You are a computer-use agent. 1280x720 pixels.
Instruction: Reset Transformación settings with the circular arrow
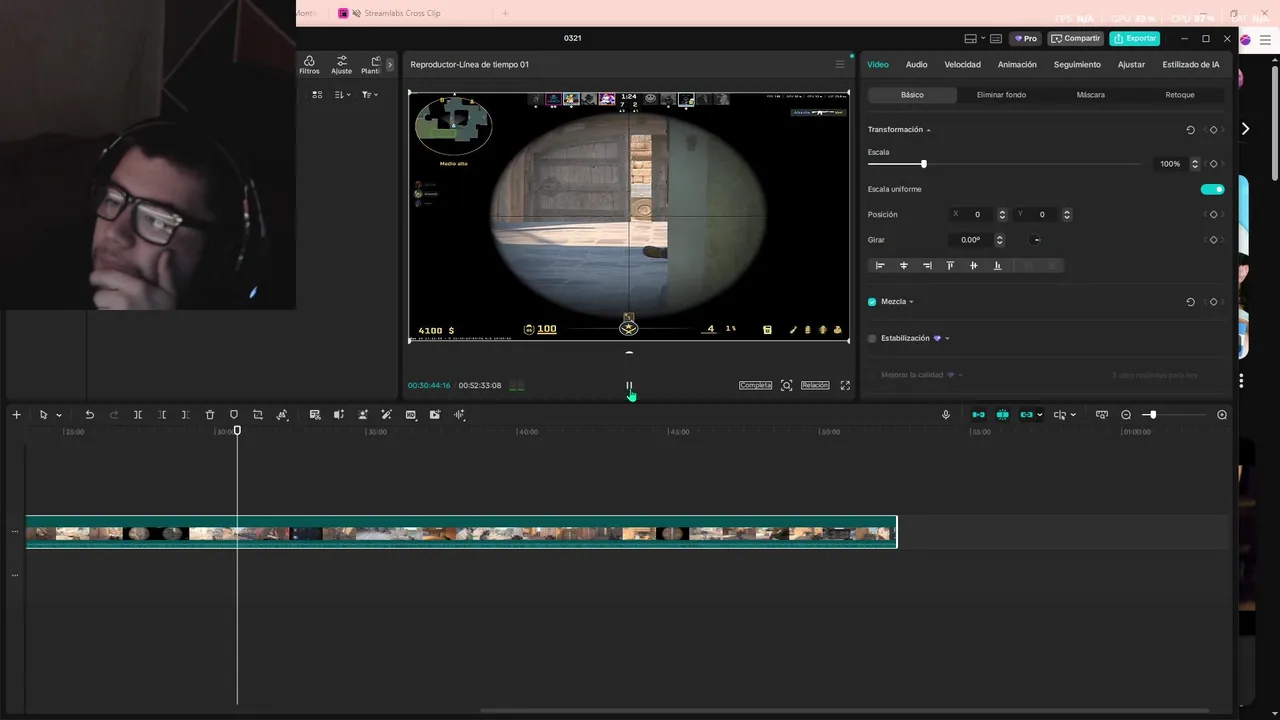click(1190, 130)
